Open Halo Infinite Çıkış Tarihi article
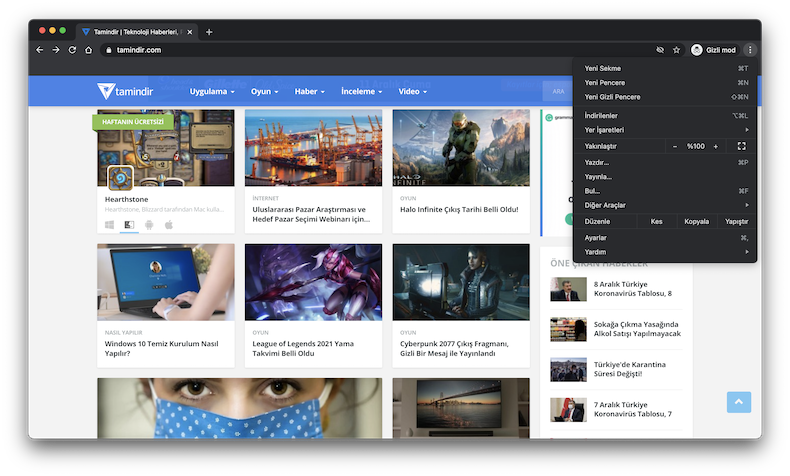Image resolution: width=790 pixels, height=476 pixels. (459, 210)
